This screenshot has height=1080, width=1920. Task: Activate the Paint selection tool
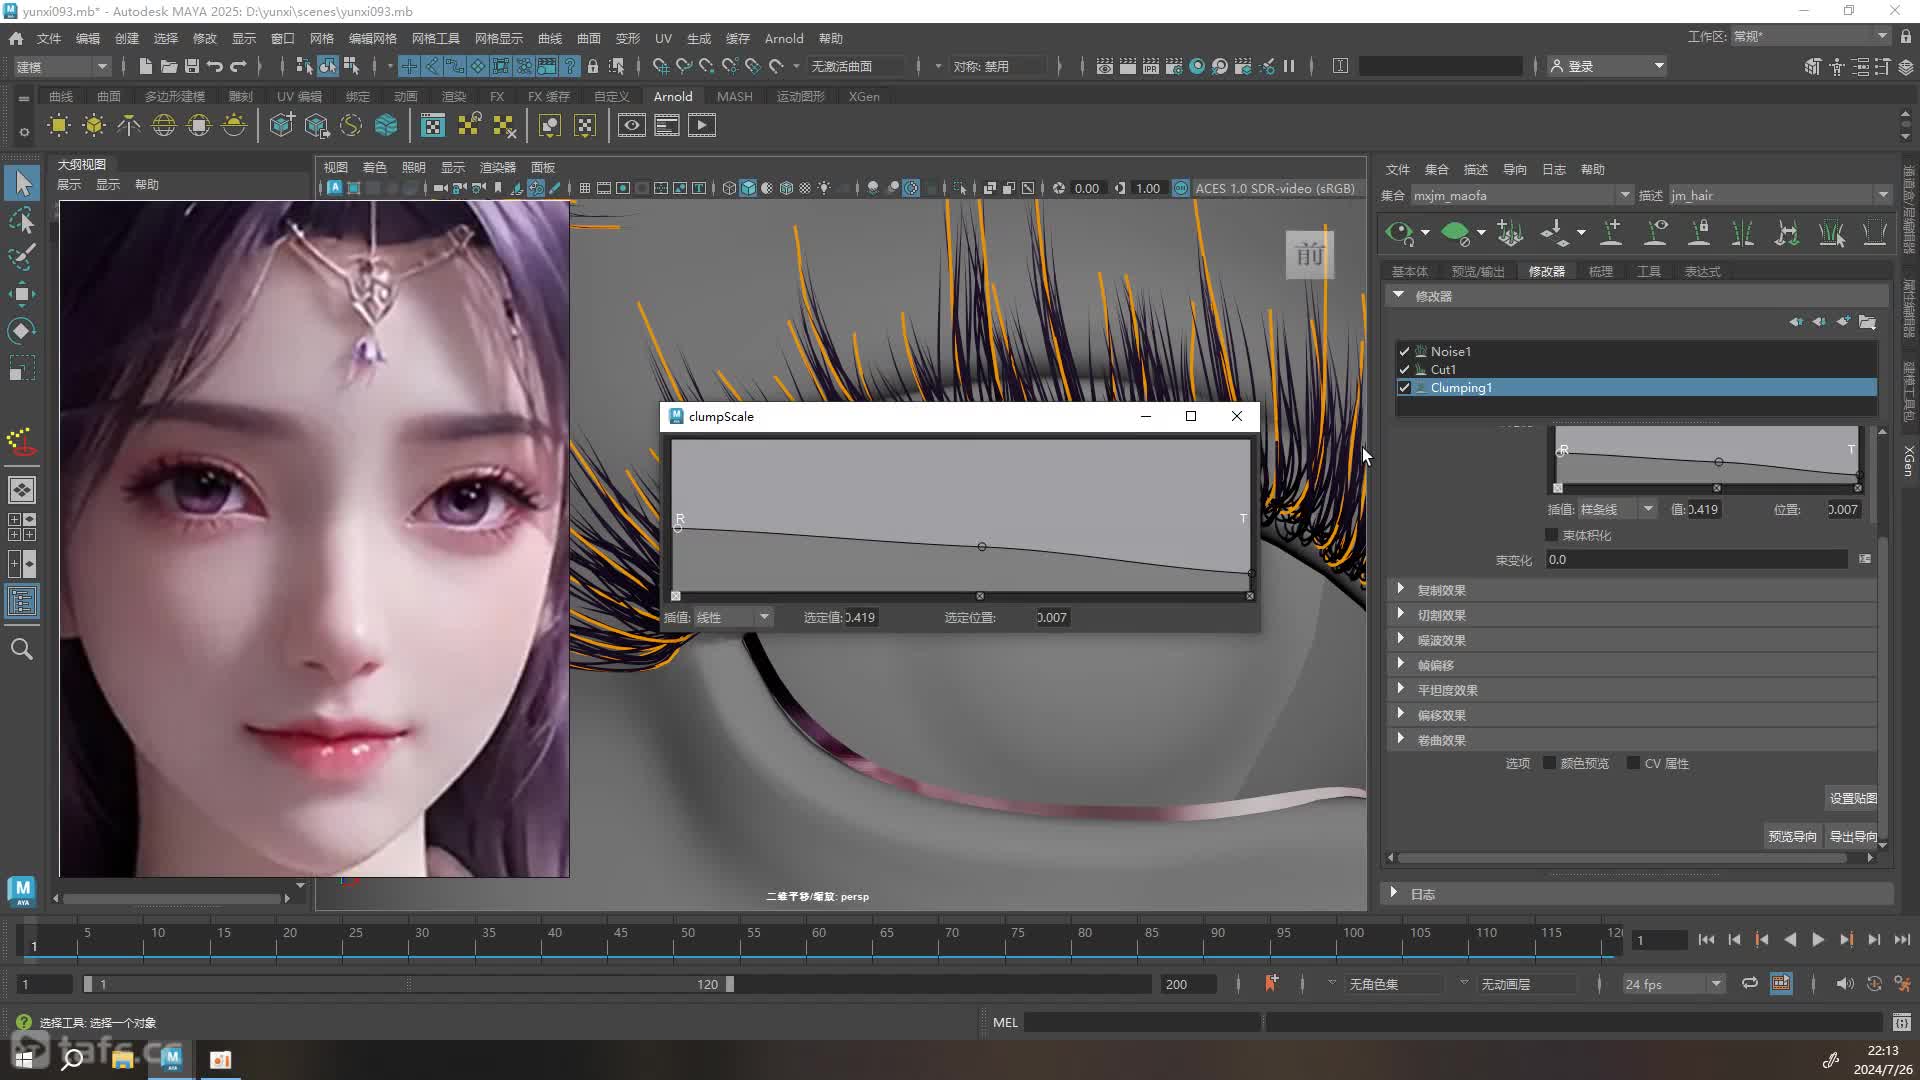22,257
